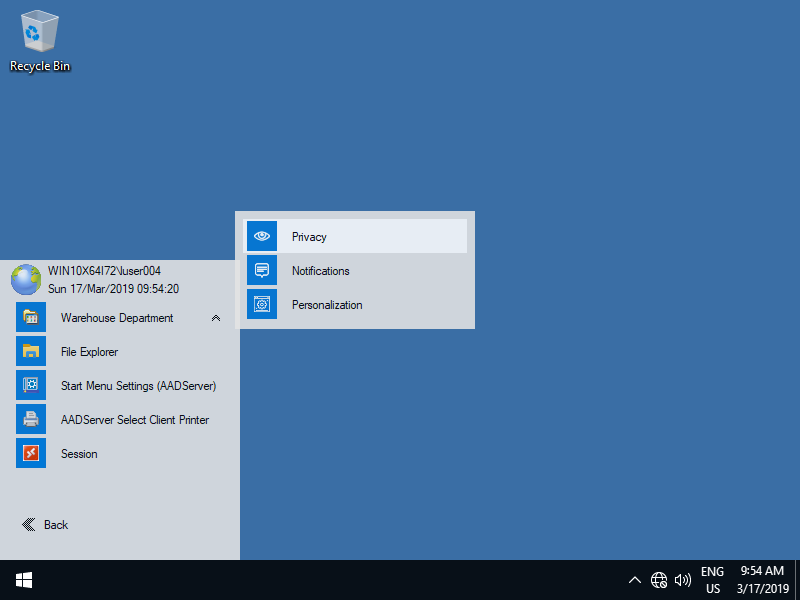
Task: Open the volume speaker tray icon
Action: [x=683, y=580]
